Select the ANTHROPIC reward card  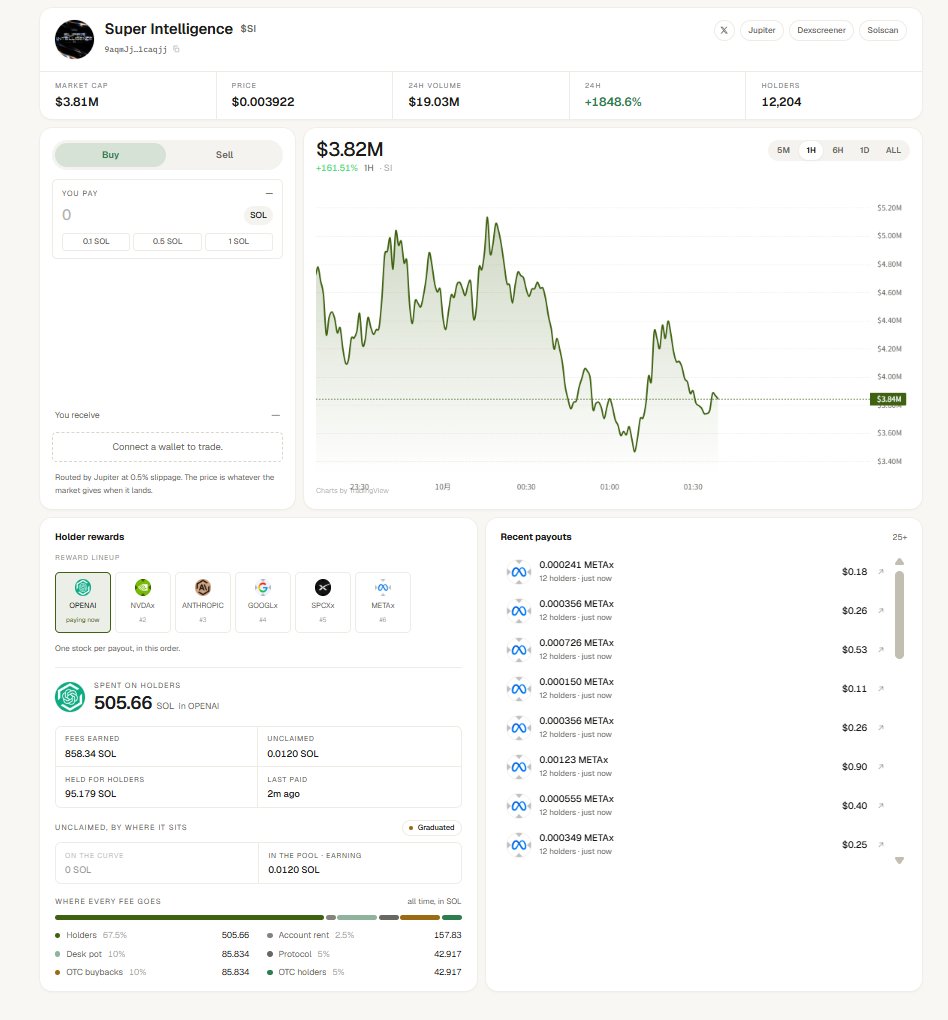[202, 602]
